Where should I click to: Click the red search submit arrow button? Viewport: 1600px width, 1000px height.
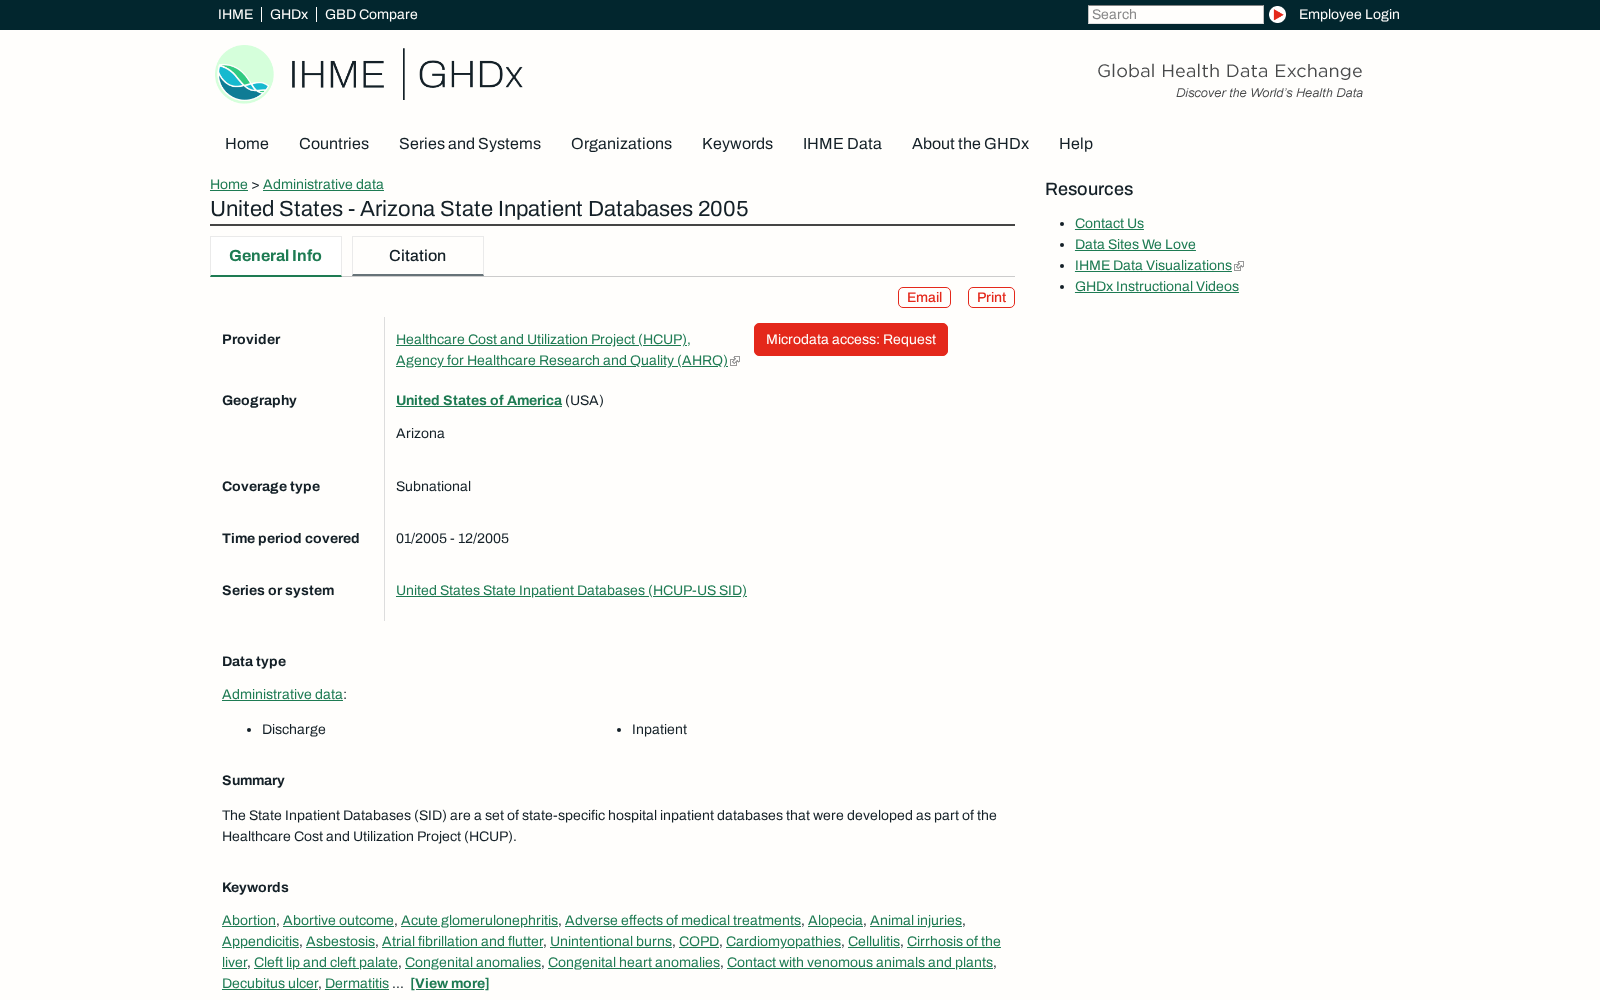click(x=1277, y=15)
